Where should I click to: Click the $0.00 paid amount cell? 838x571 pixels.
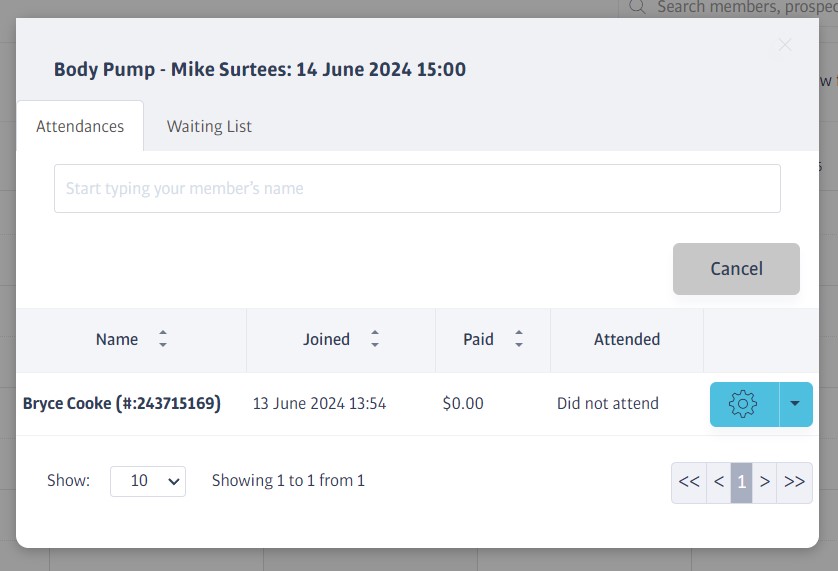463,403
